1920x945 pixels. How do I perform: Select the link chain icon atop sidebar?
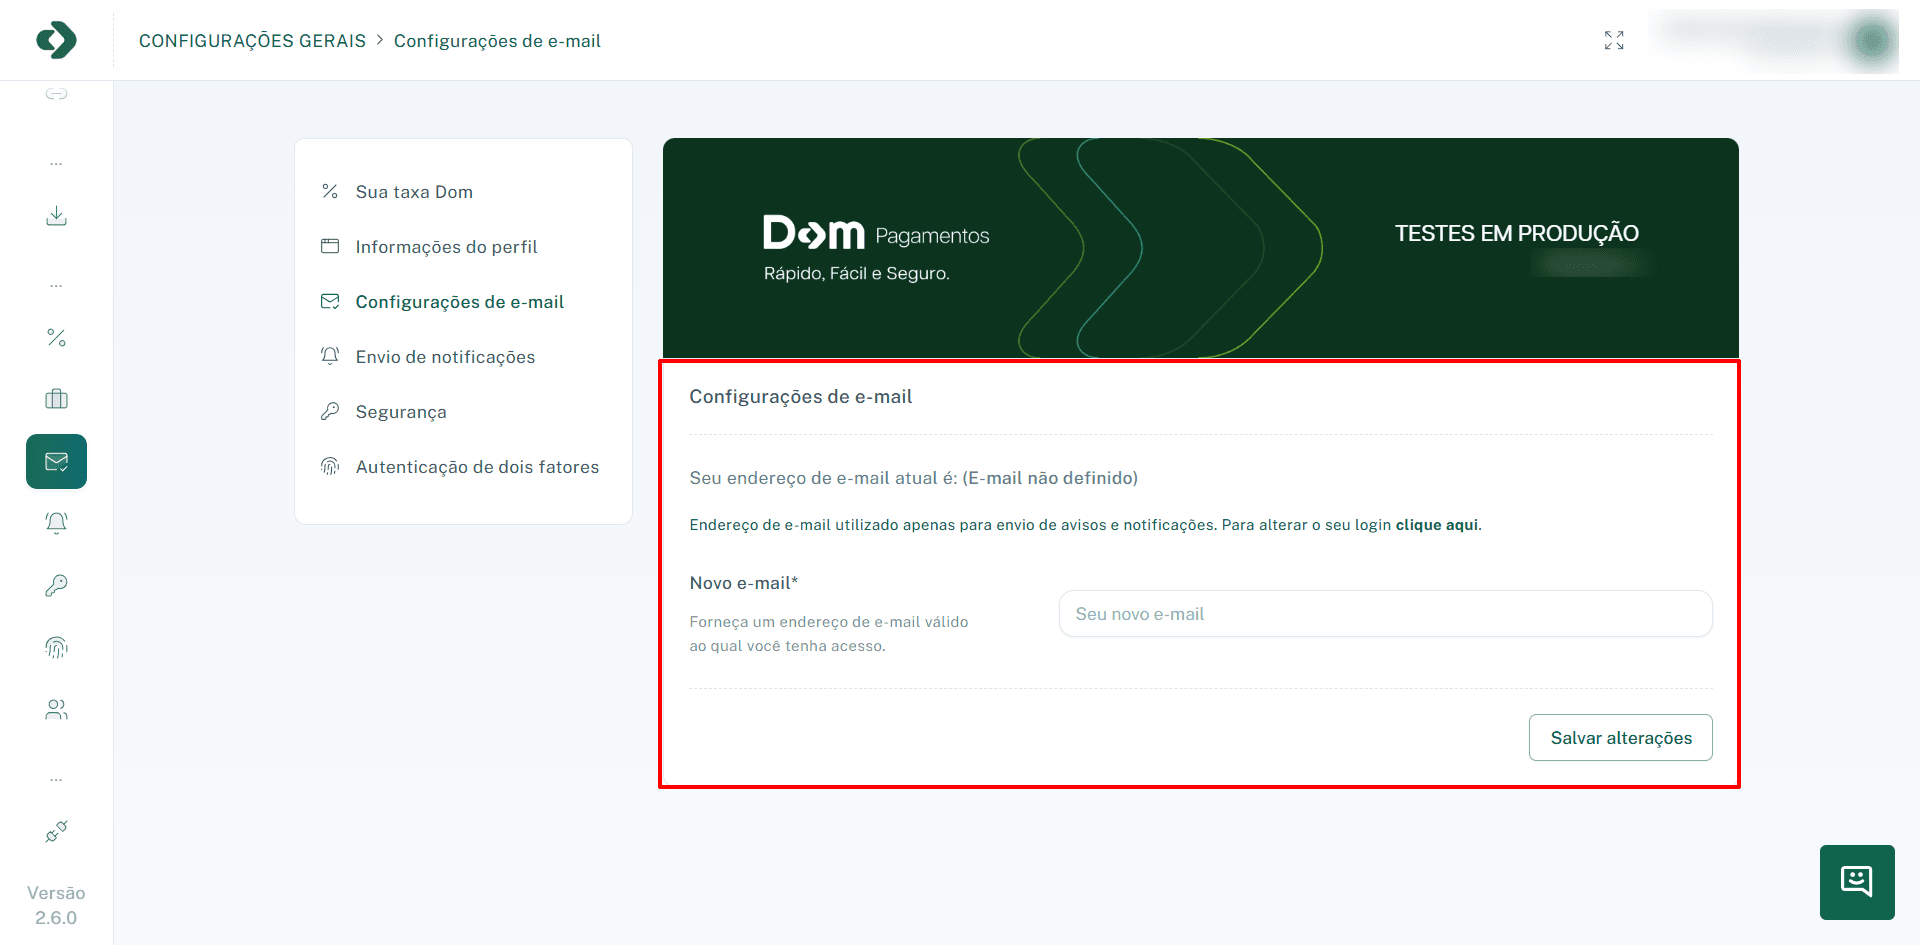click(56, 93)
